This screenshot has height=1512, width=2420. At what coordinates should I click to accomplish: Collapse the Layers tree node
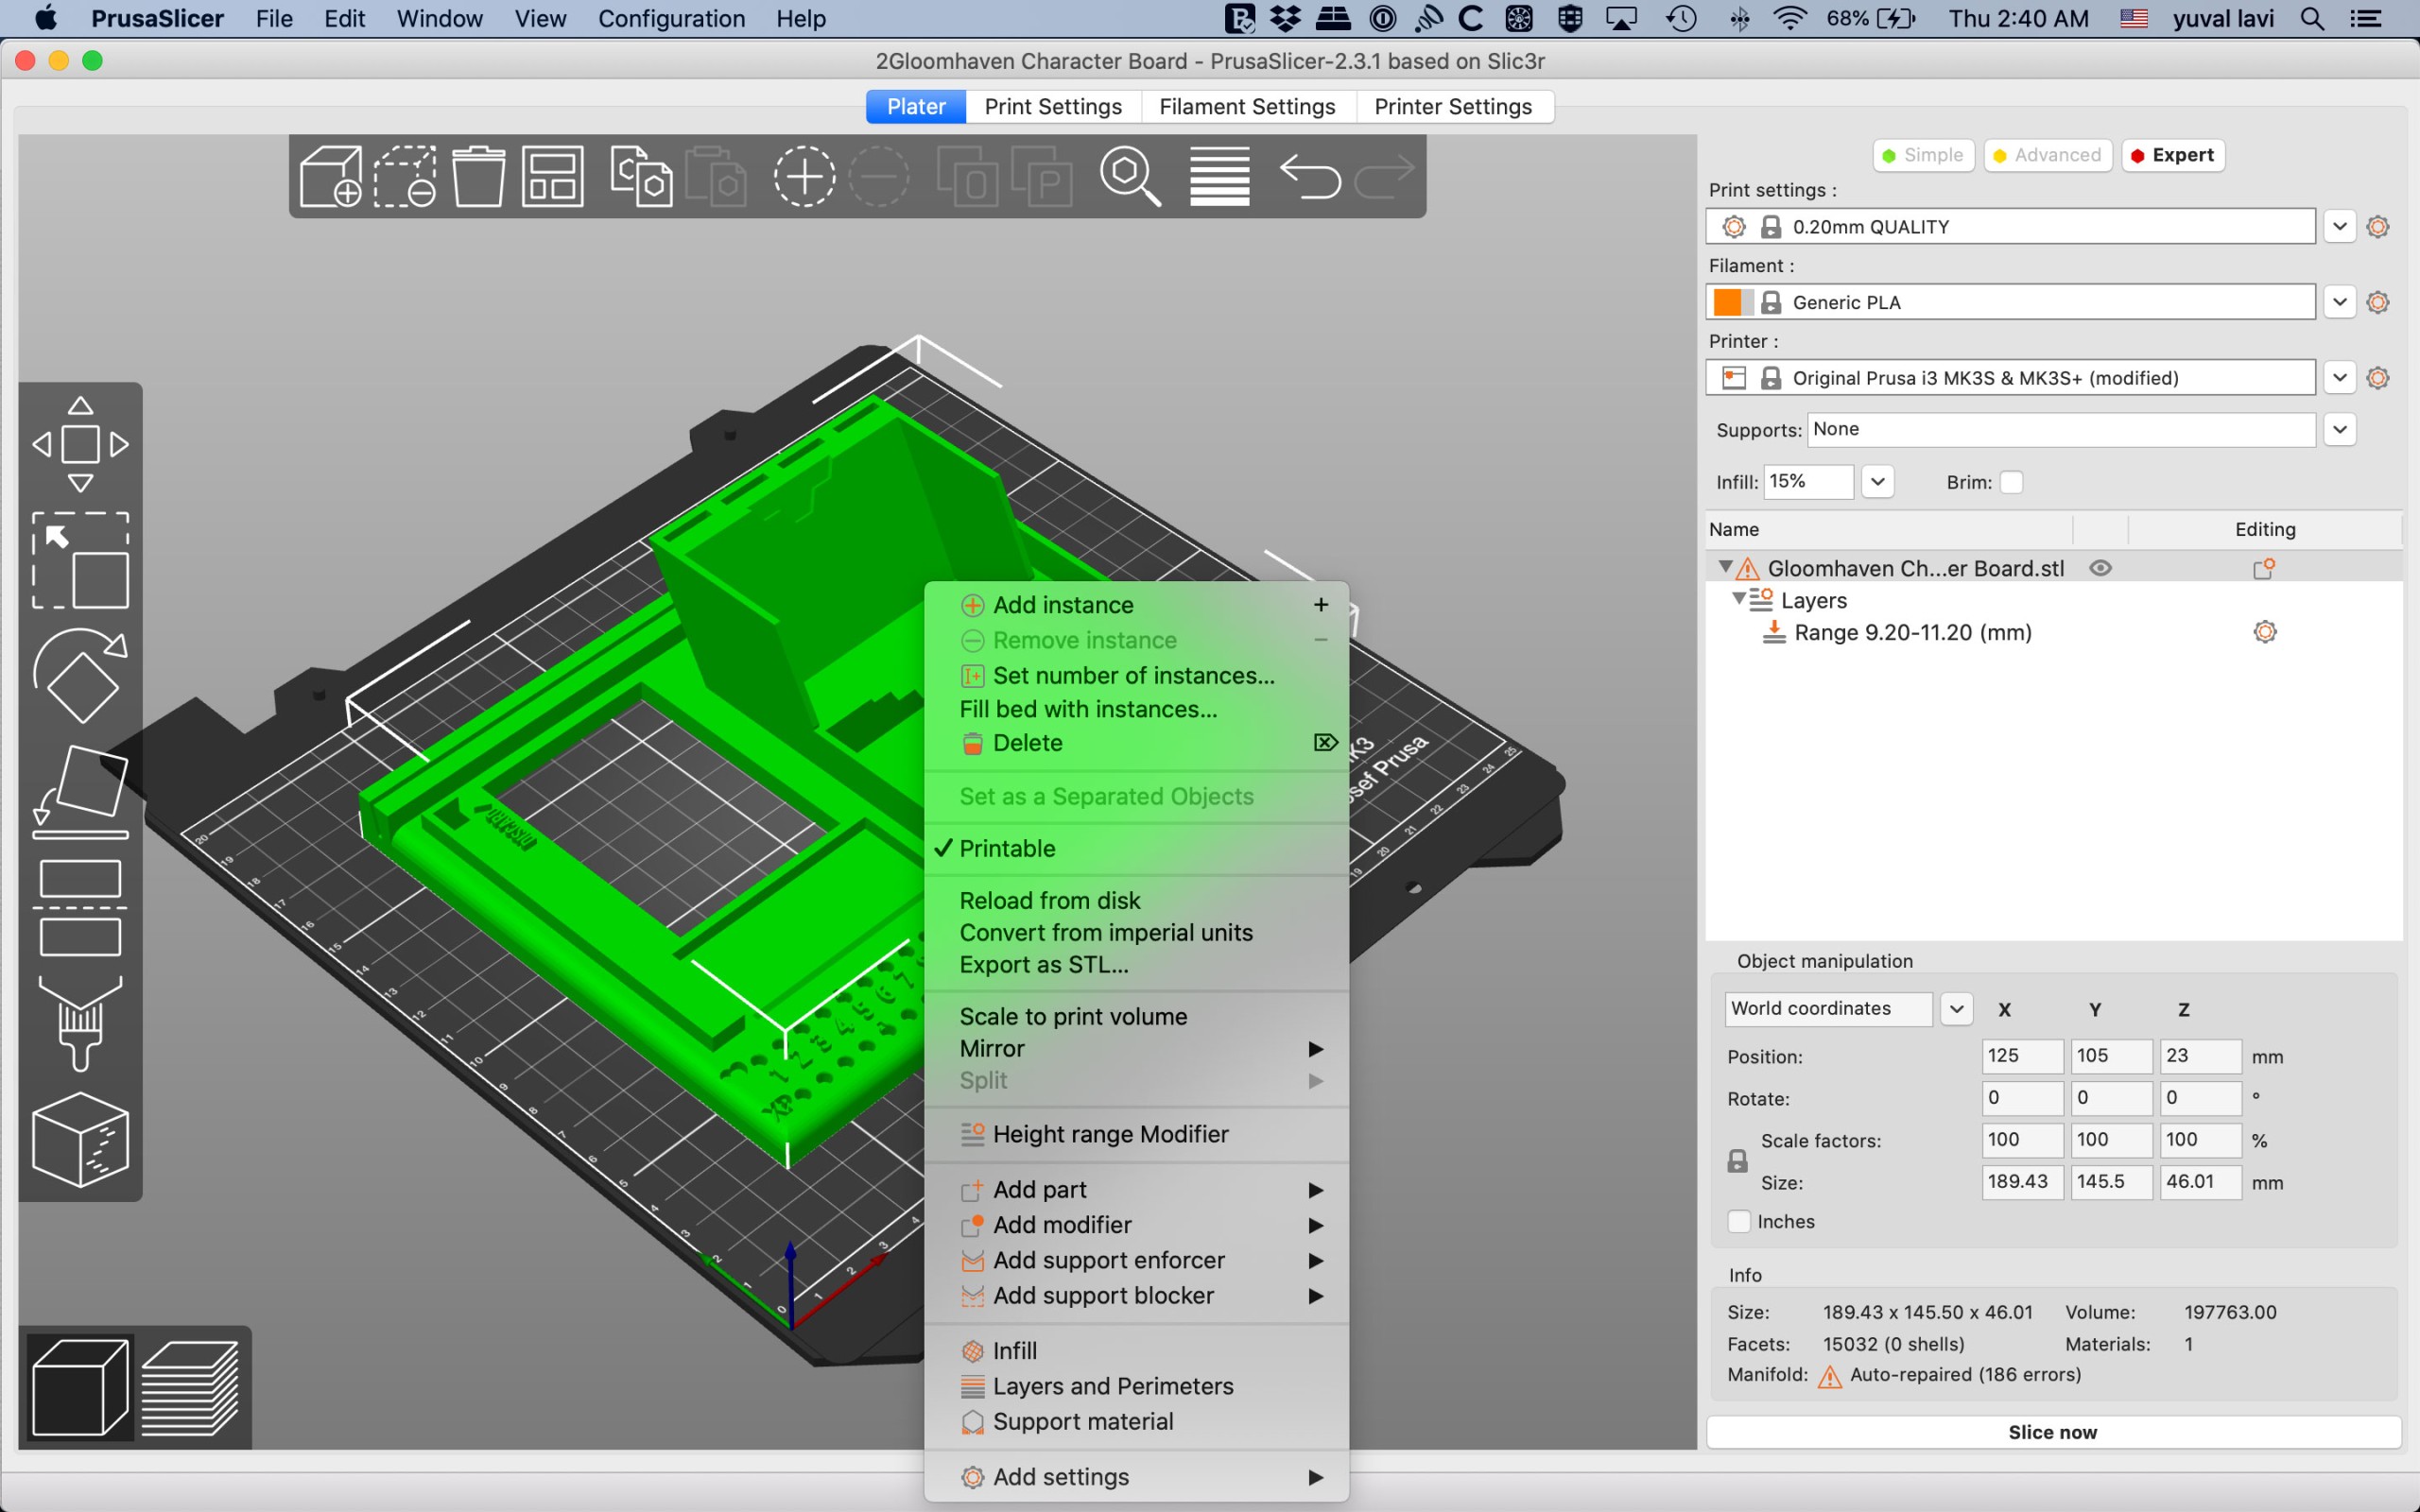[x=1739, y=599]
